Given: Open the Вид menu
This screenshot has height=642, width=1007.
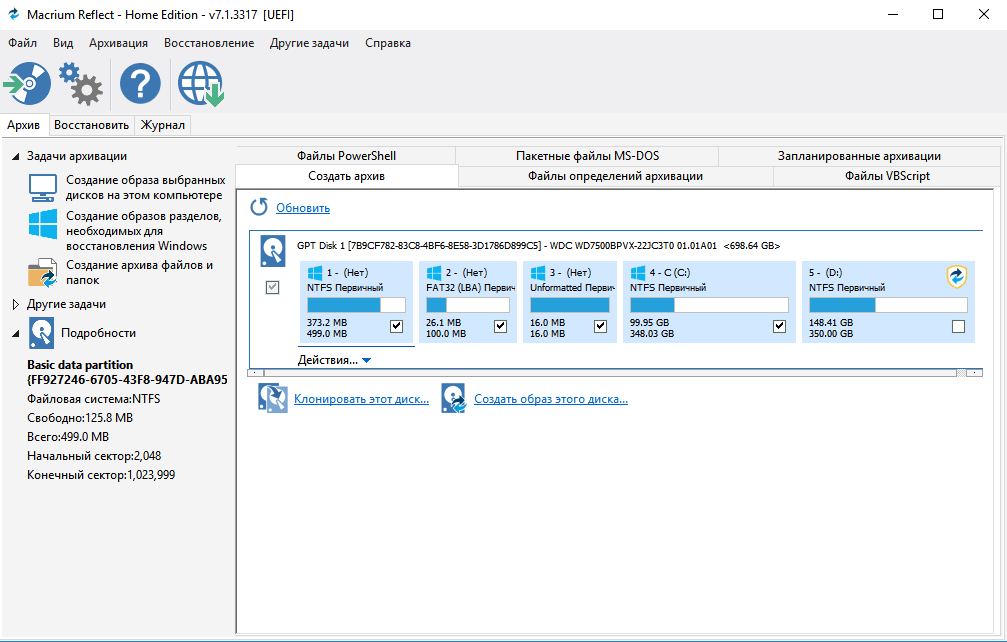Looking at the screenshot, I should [63, 43].
